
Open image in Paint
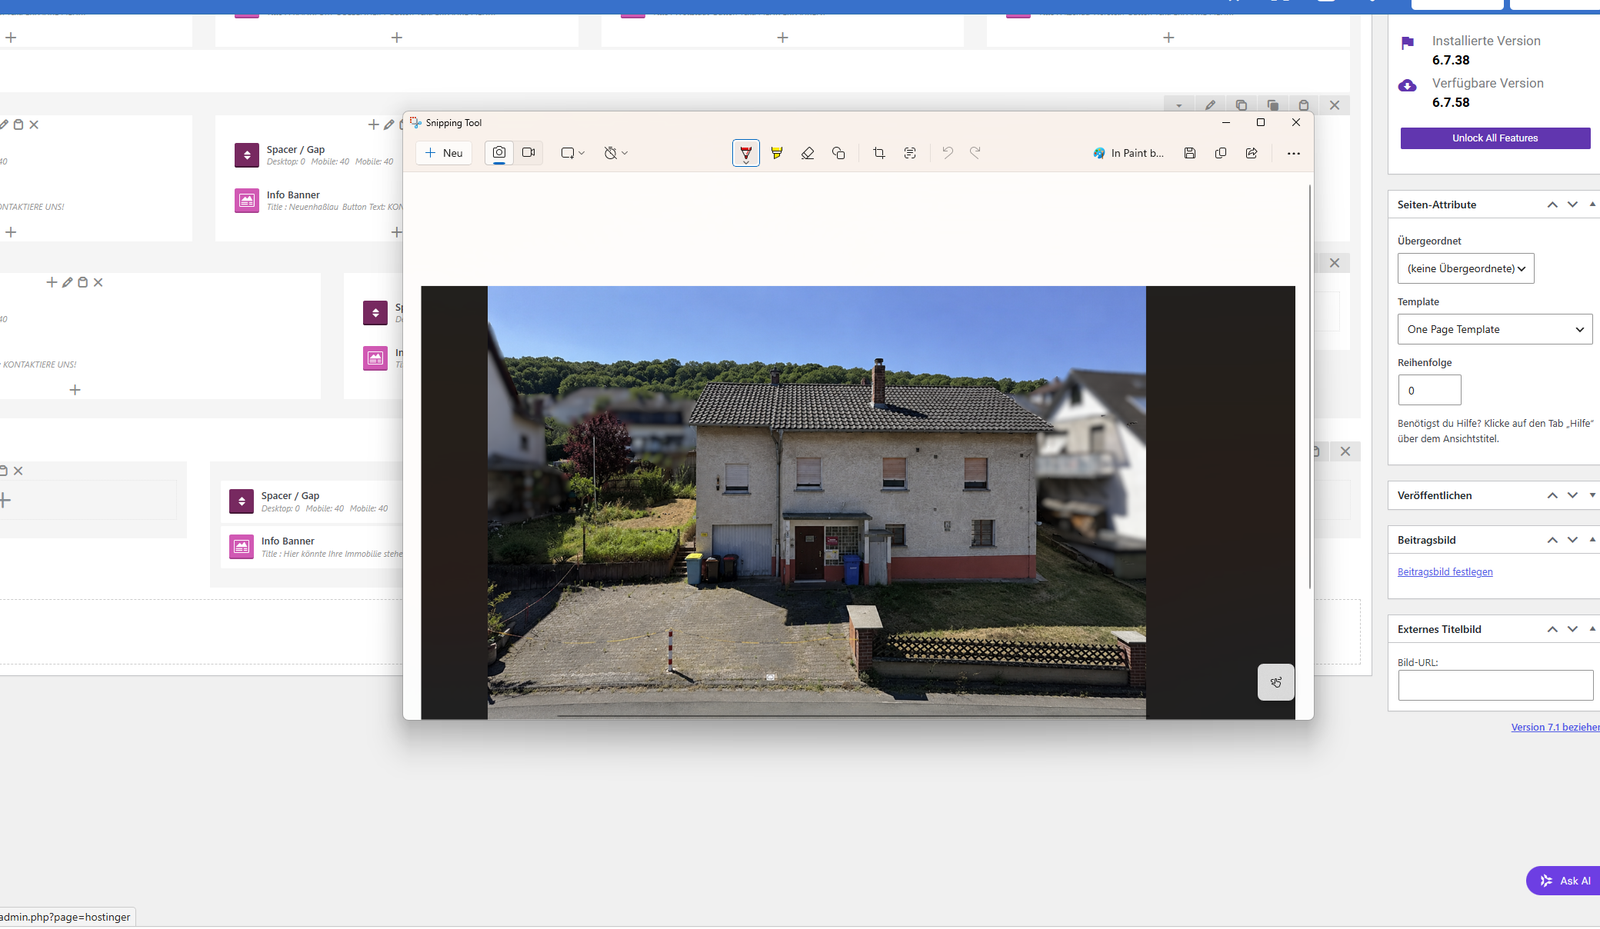1129,153
